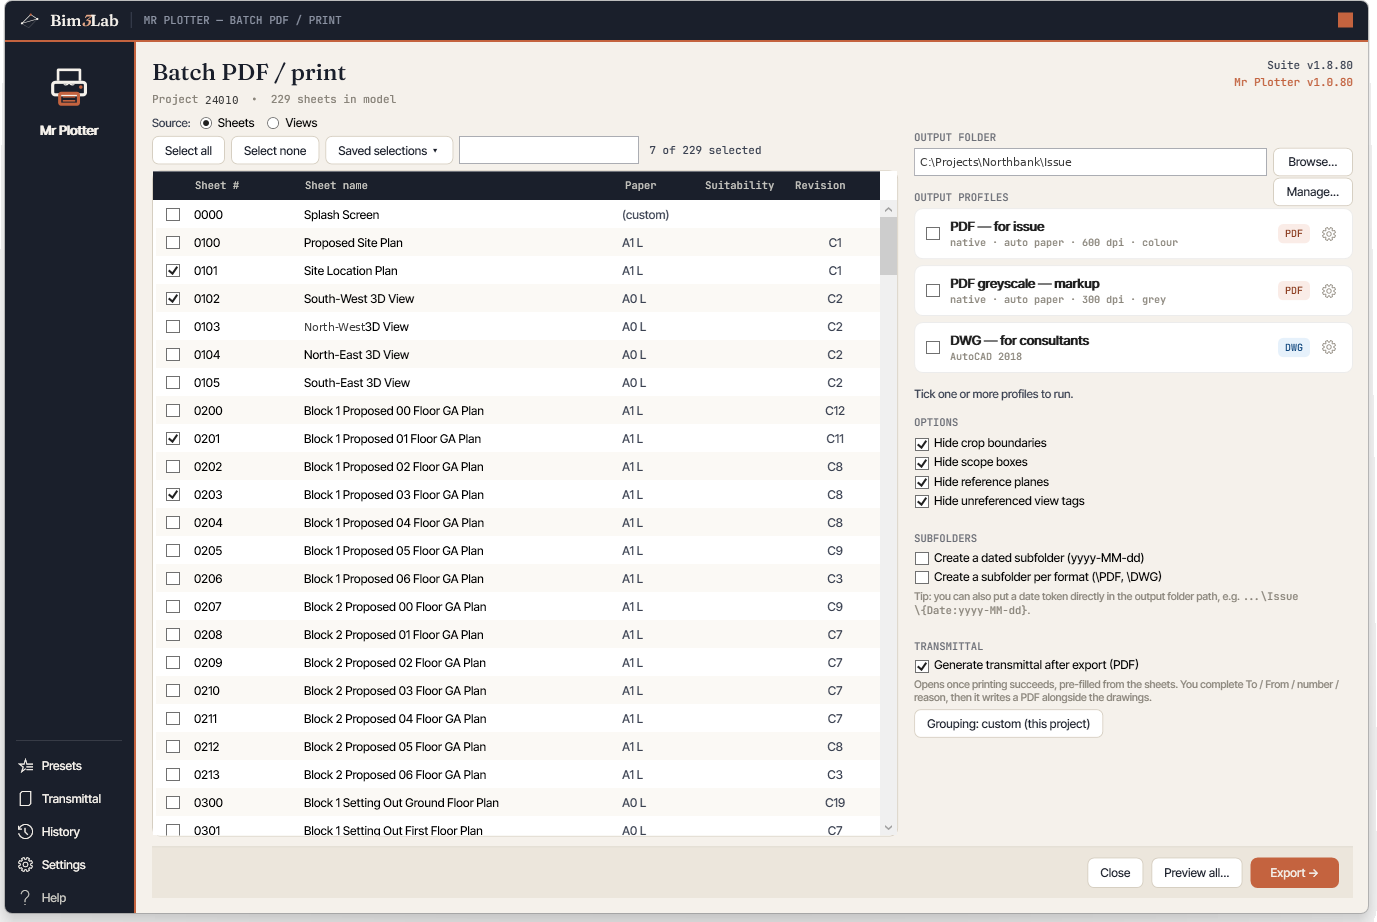
Task: Click the BimLab logo icon
Action: [30, 20]
